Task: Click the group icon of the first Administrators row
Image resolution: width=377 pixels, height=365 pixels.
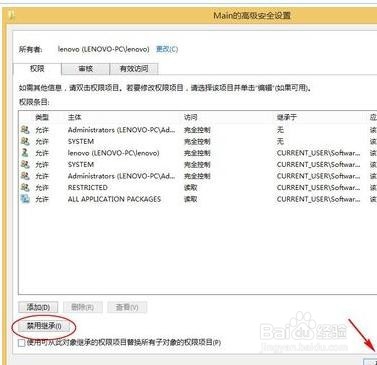Action: [25, 129]
